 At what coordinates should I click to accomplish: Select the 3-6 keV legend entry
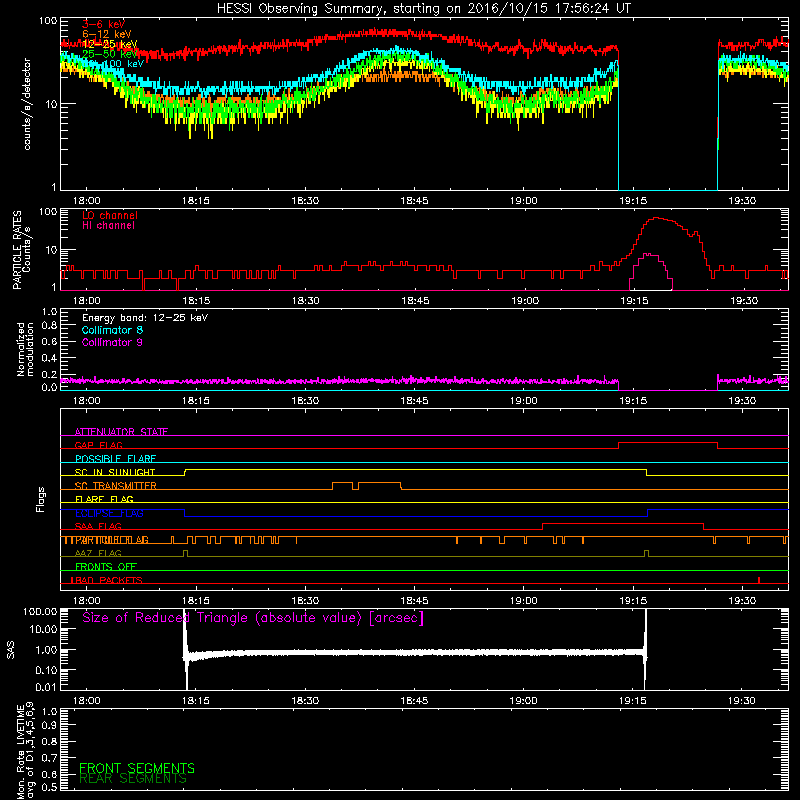103,24
